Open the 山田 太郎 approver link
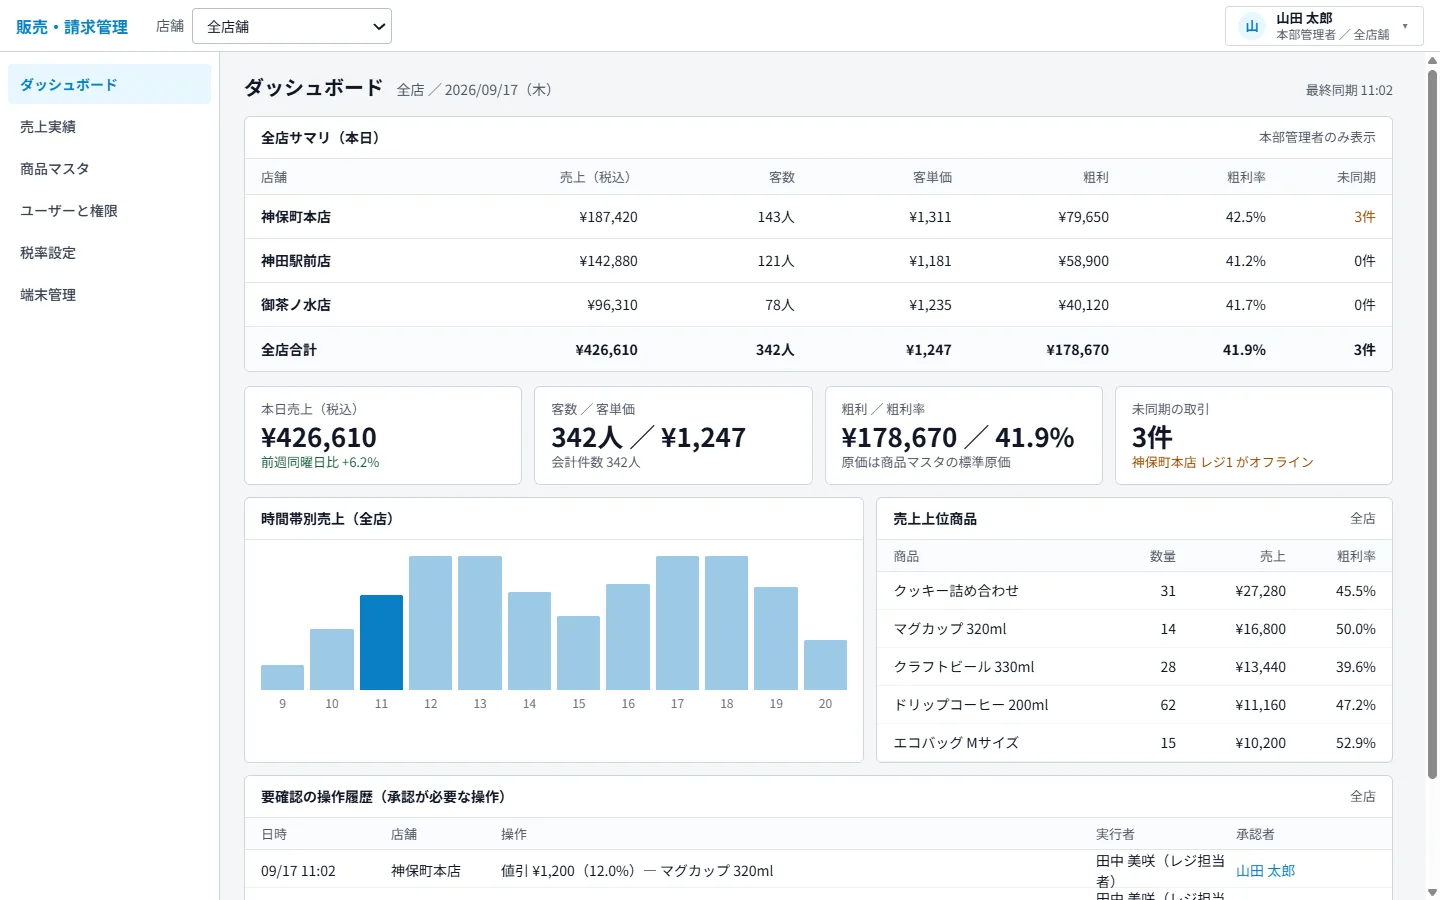The height and width of the screenshot is (900, 1440). point(1265,871)
